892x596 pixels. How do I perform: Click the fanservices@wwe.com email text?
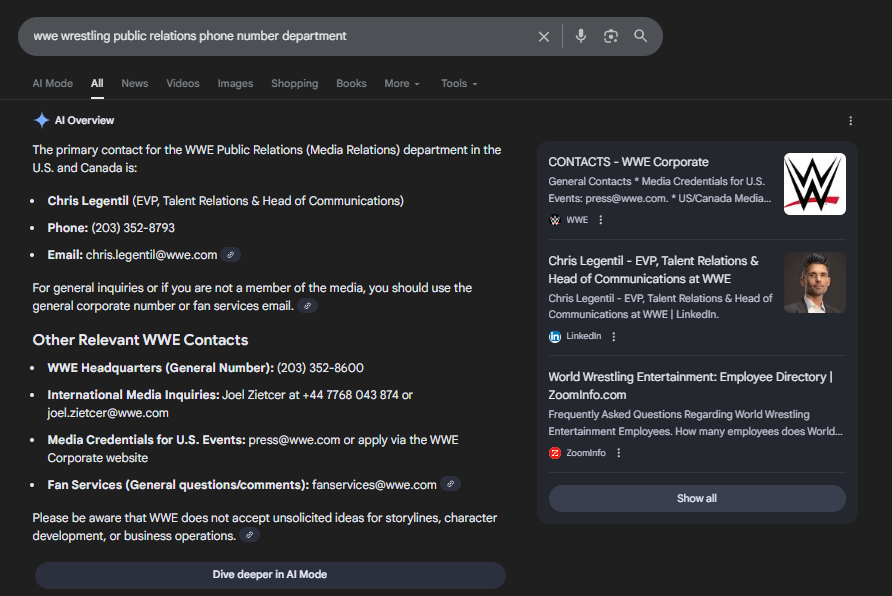pyautogui.click(x=374, y=485)
